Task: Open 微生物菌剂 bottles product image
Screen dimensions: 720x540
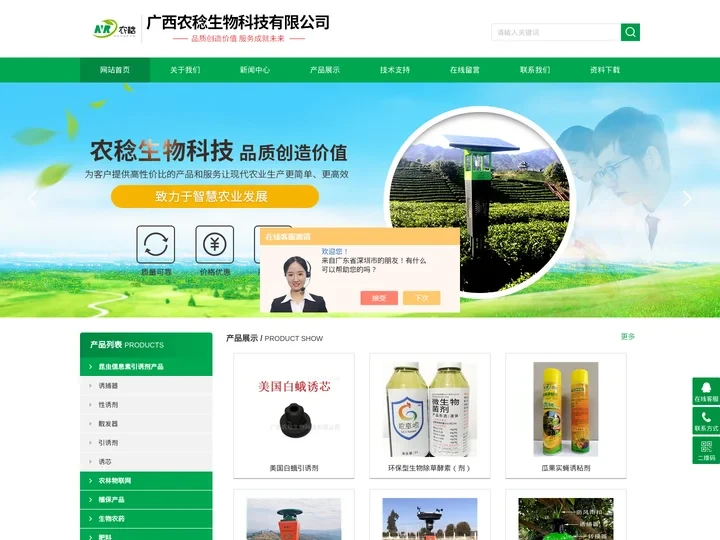Action: [430, 409]
